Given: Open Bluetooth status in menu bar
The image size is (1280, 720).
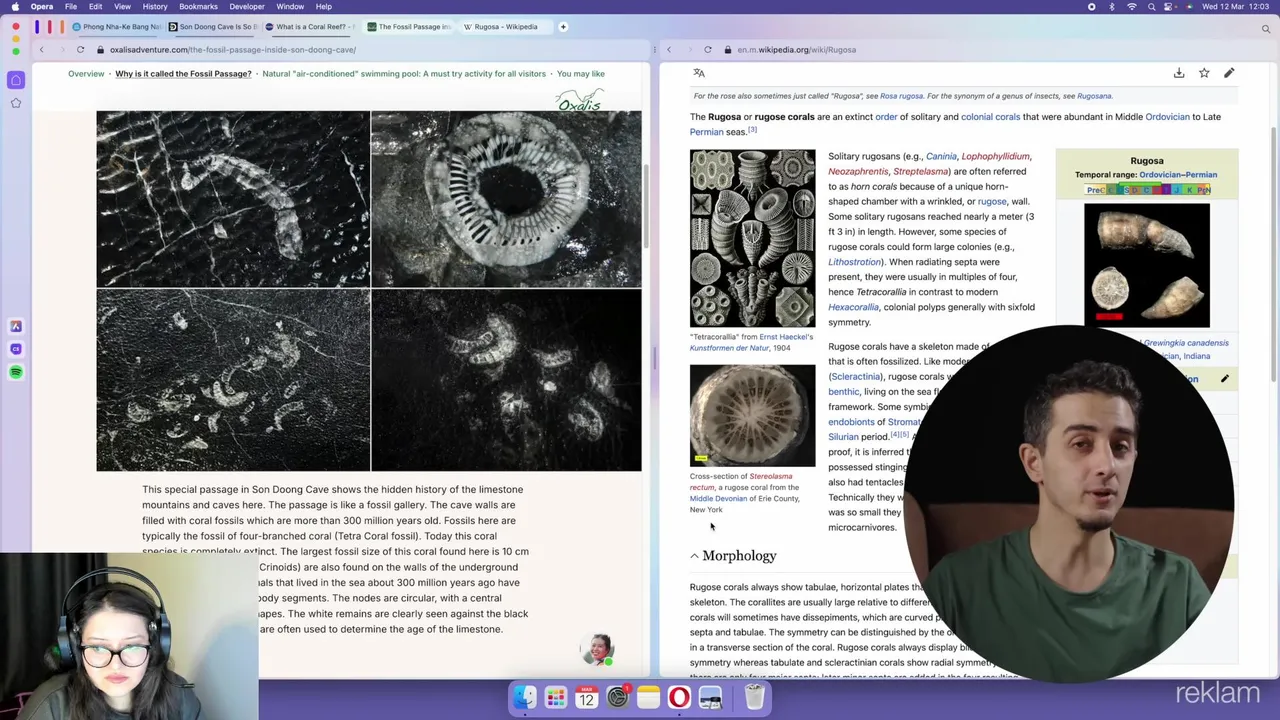Looking at the screenshot, I should [x=1111, y=7].
